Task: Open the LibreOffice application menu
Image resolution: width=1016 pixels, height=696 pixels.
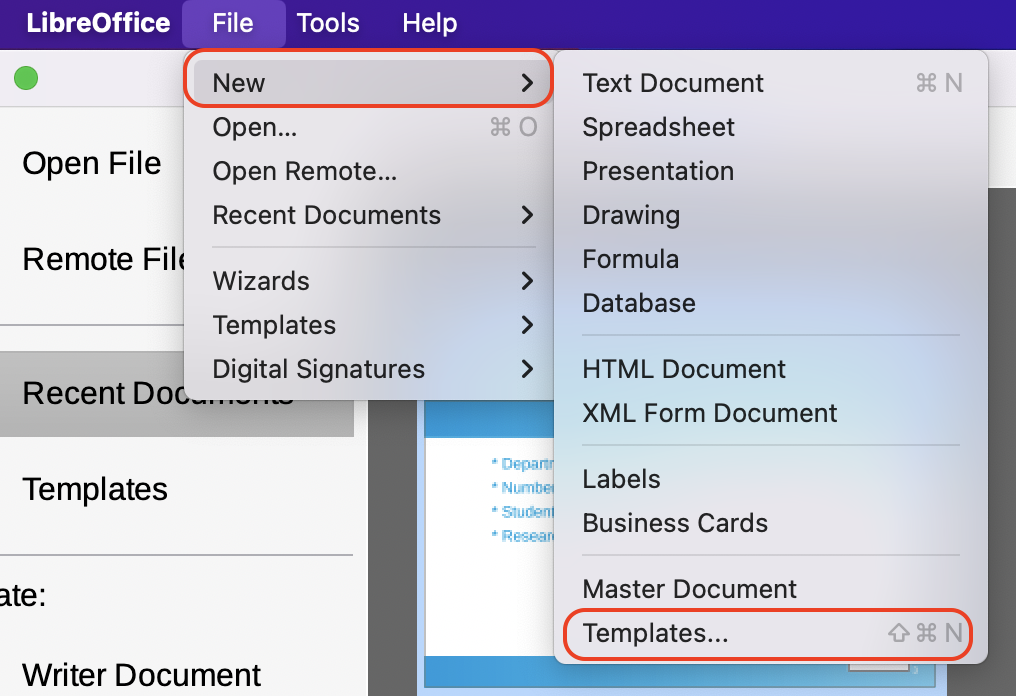Action: pyautogui.click(x=98, y=23)
